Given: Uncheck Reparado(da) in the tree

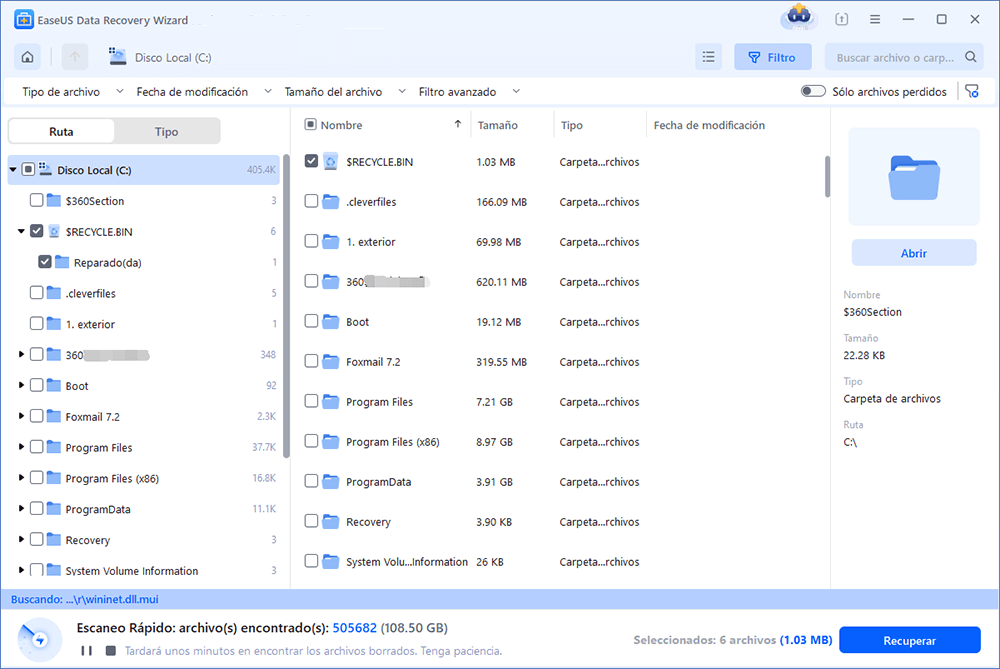Looking at the screenshot, I should [x=45, y=261].
